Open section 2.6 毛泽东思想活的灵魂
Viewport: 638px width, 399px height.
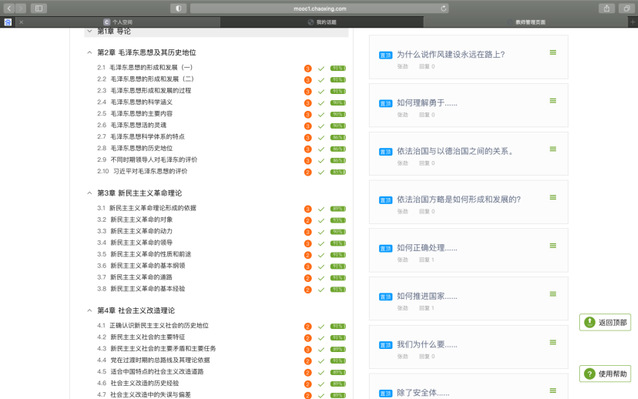point(131,125)
